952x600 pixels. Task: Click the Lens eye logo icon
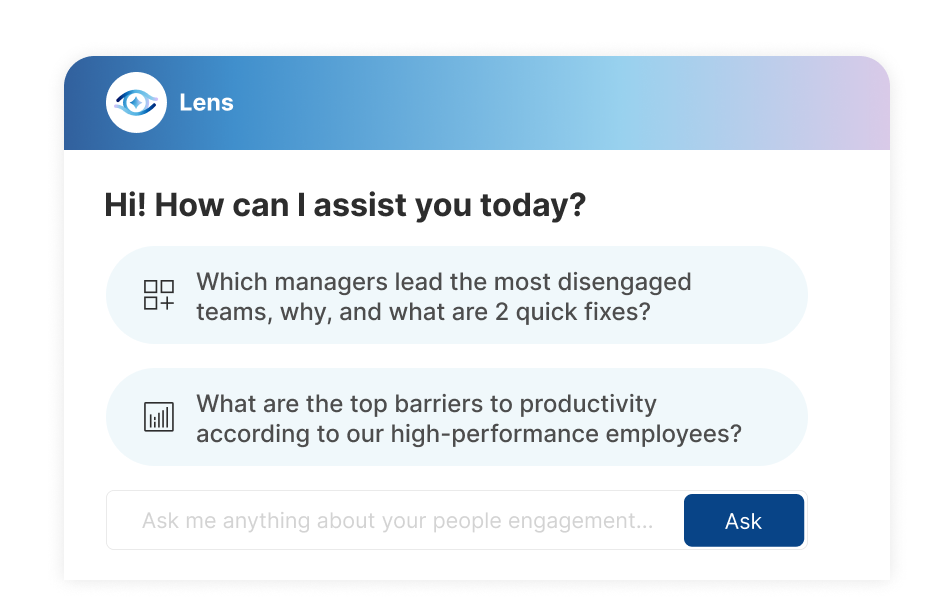[136, 103]
